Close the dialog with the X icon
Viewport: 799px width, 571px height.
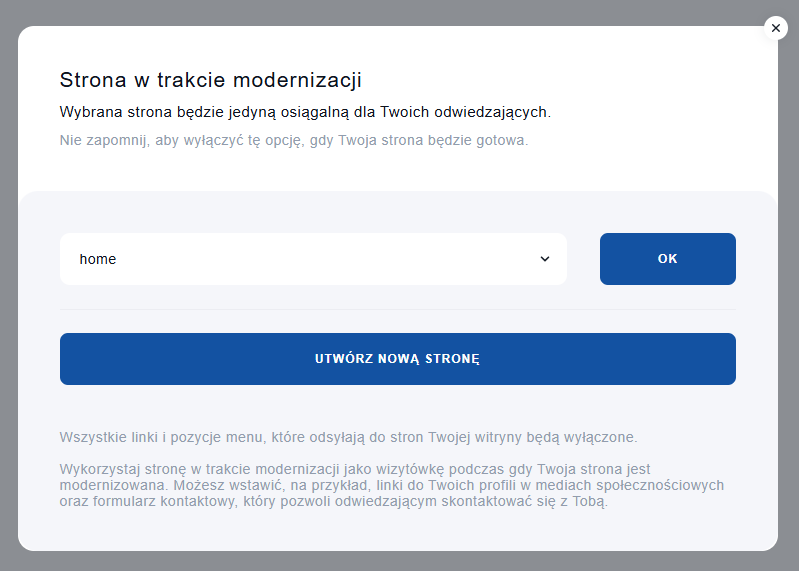click(x=776, y=28)
